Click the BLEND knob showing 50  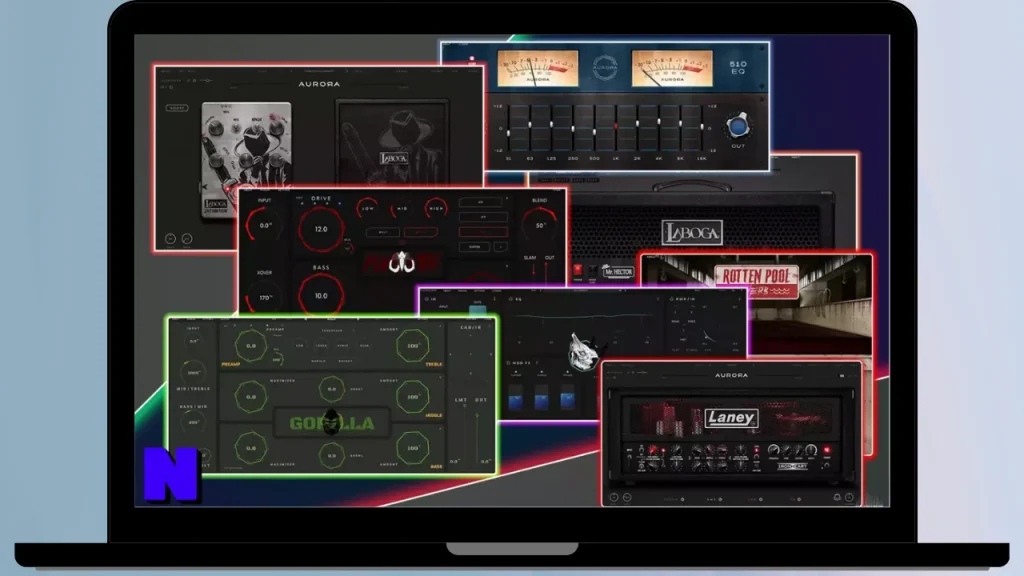tap(540, 225)
